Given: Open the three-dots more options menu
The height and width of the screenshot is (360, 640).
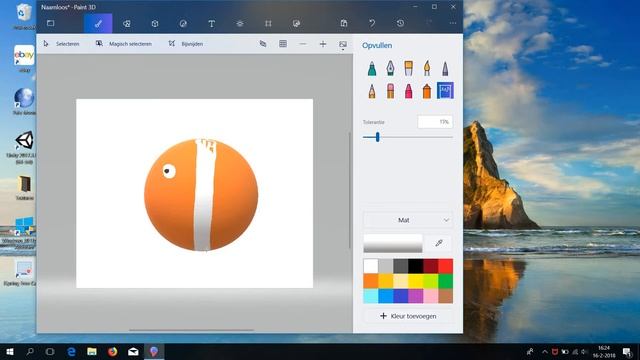Looking at the screenshot, I should (453, 23).
